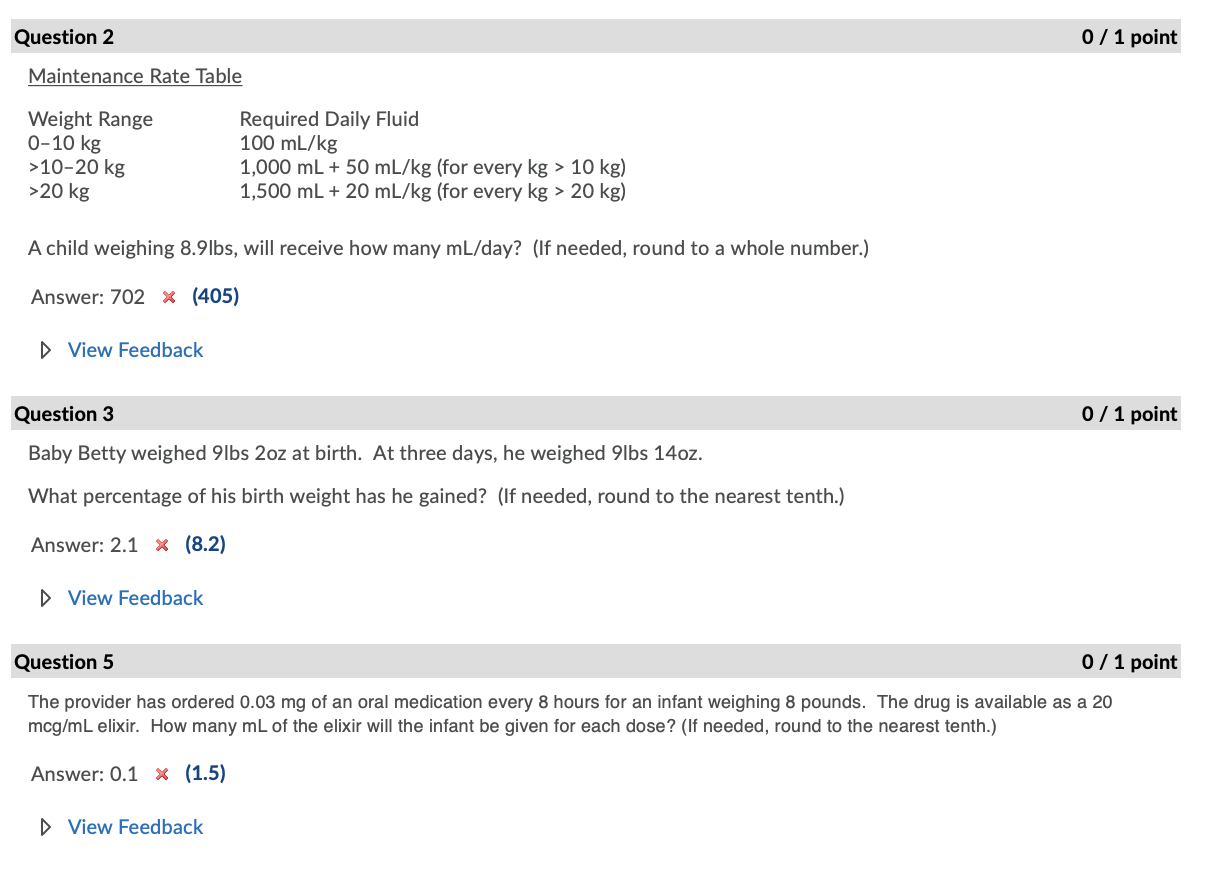
Task: Select the Question 2 header bar
Action: [596, 37]
